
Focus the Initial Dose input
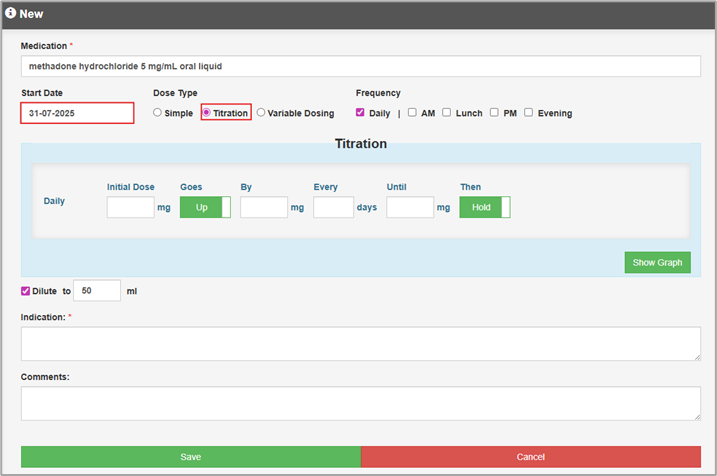point(130,207)
